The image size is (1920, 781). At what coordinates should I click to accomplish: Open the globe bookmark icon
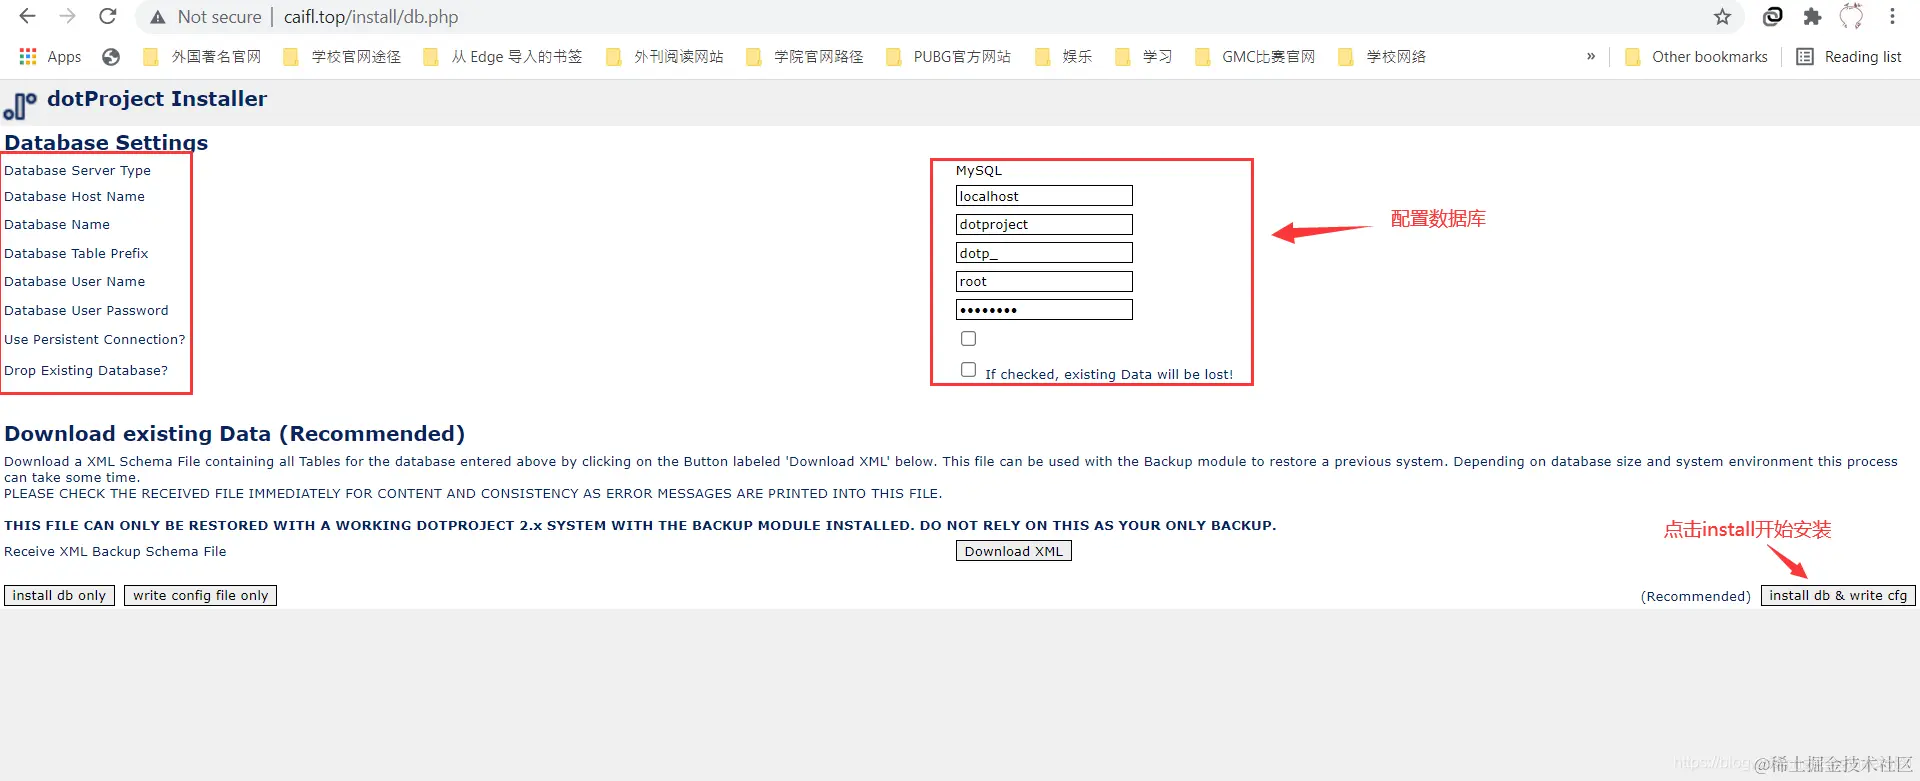tap(111, 57)
